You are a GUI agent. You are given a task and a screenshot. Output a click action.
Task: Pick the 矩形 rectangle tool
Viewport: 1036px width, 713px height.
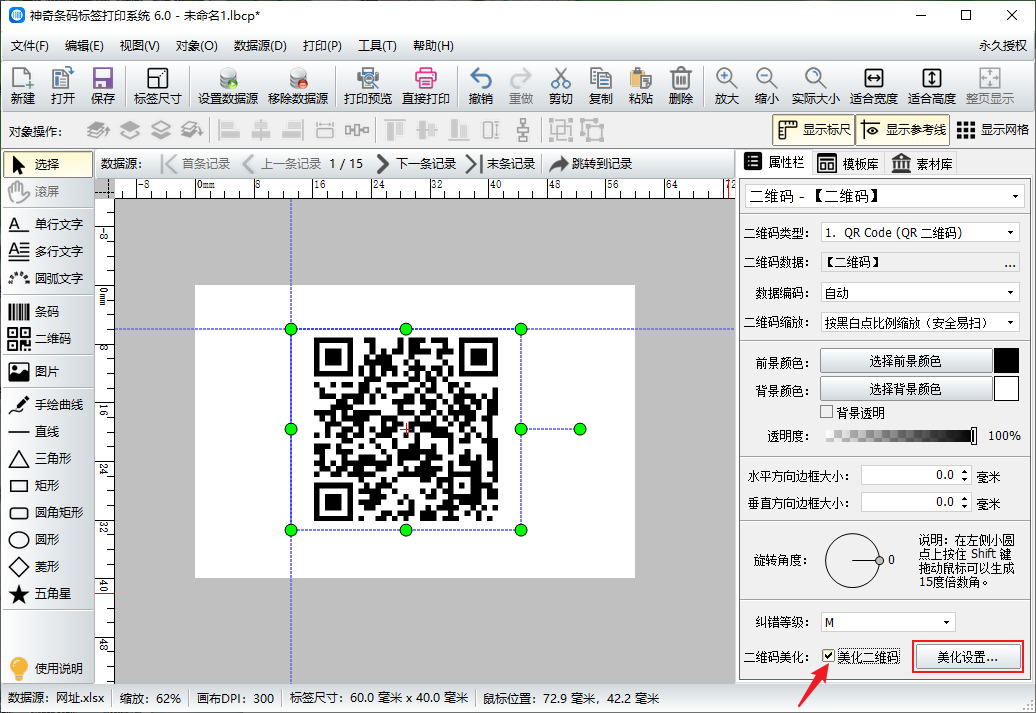click(x=48, y=486)
